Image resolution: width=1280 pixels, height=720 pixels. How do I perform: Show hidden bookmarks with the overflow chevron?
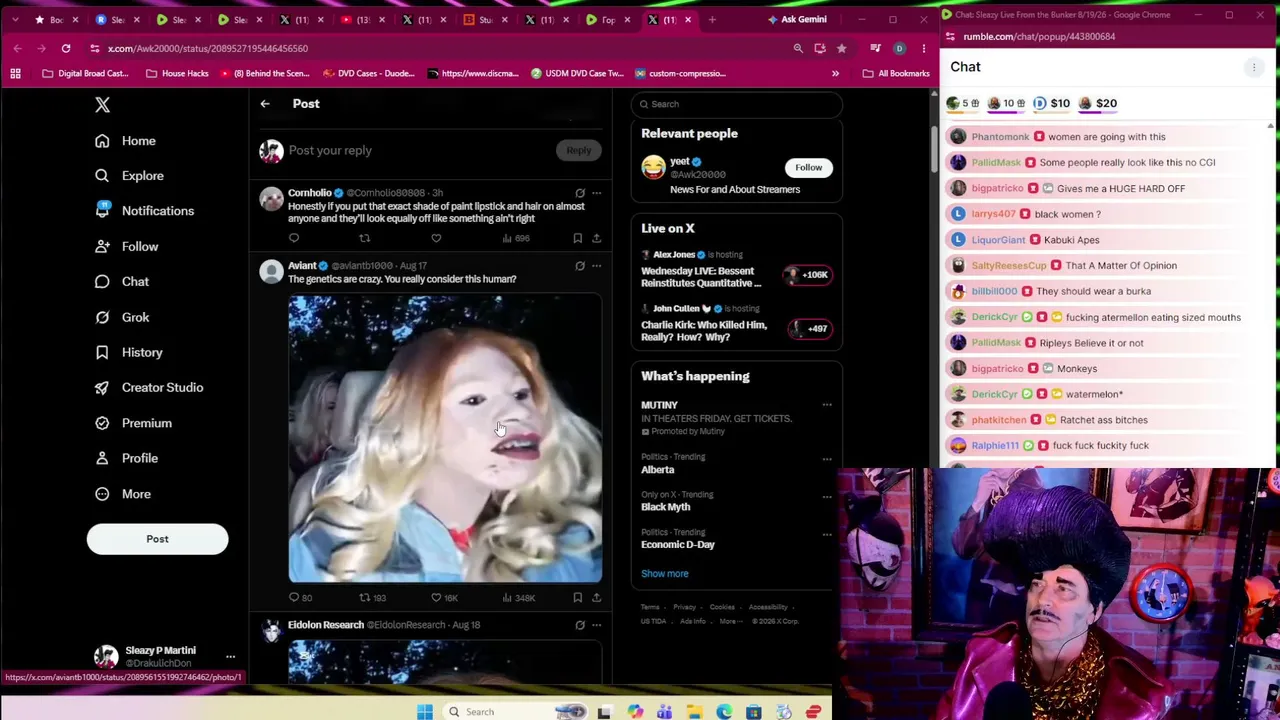835,73
